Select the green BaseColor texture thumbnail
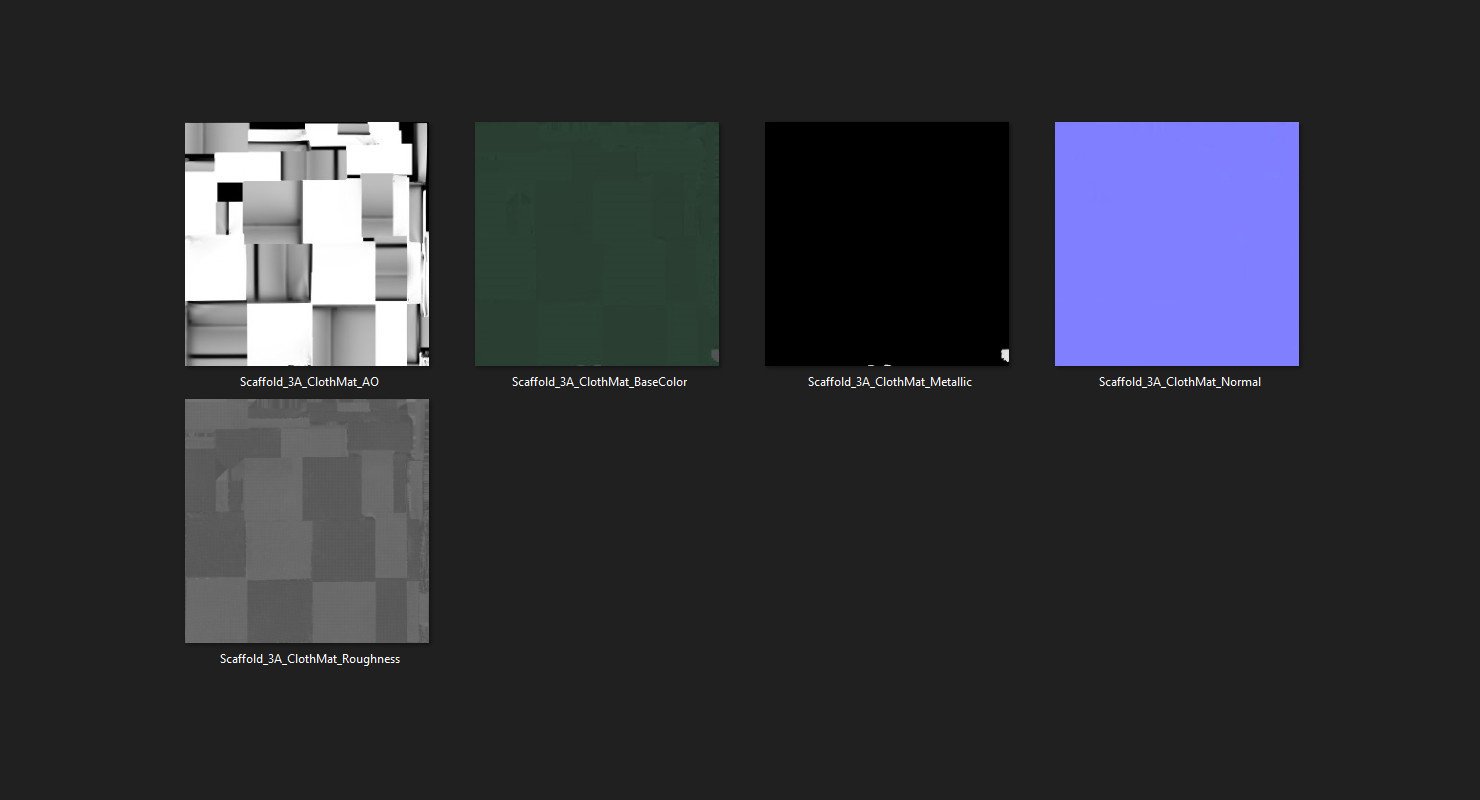1480x800 pixels. [x=597, y=244]
